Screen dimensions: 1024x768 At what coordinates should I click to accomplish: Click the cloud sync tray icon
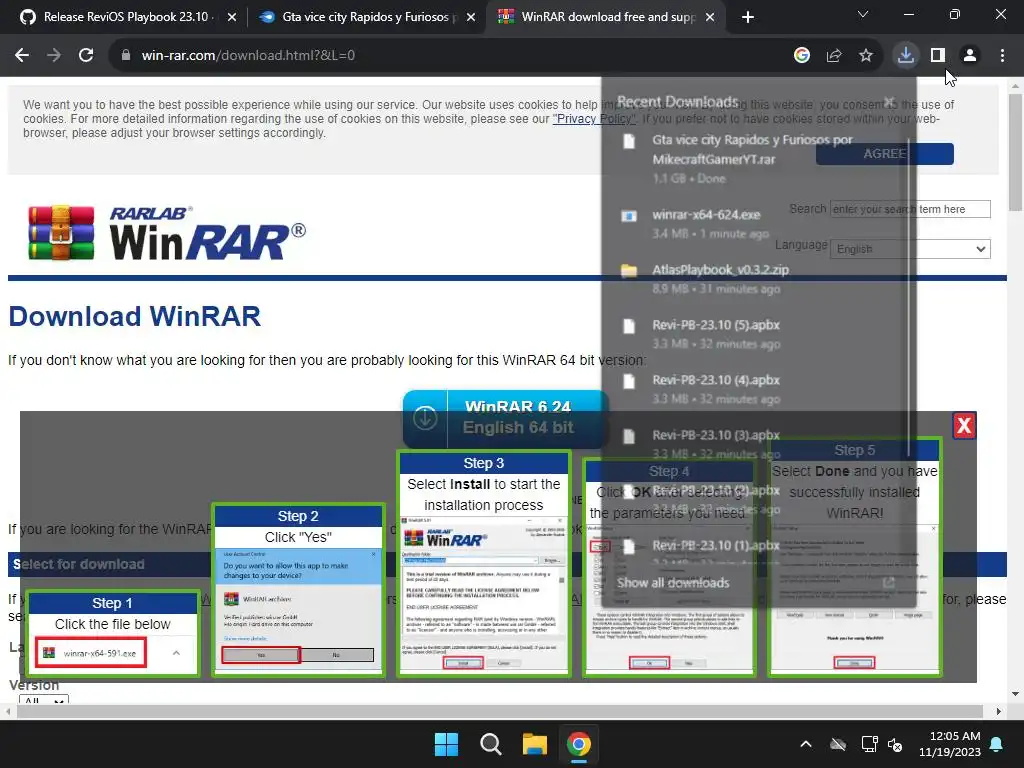point(838,744)
